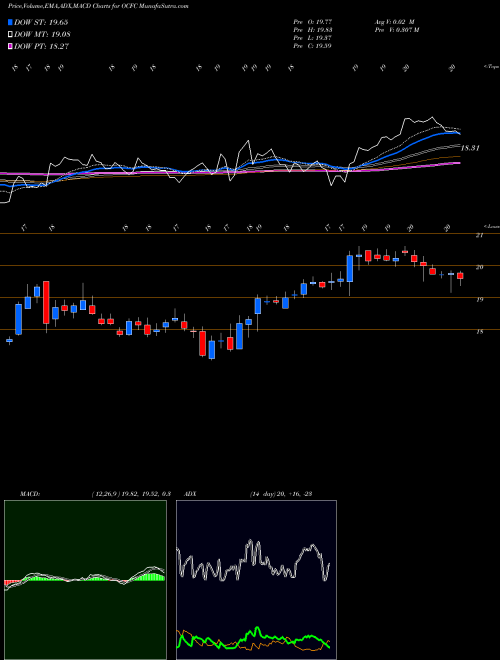Open the green MACD indicator chart
This screenshot has height=660, width=500.
click(85, 580)
